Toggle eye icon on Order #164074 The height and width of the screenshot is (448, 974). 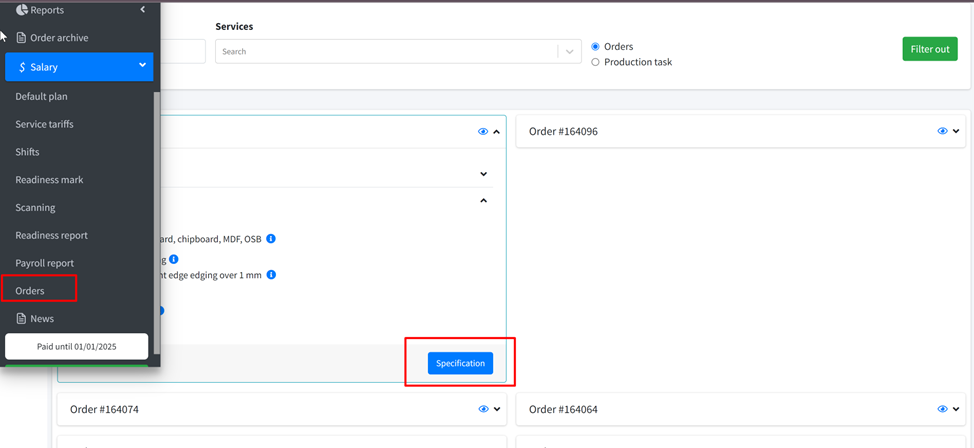483,409
